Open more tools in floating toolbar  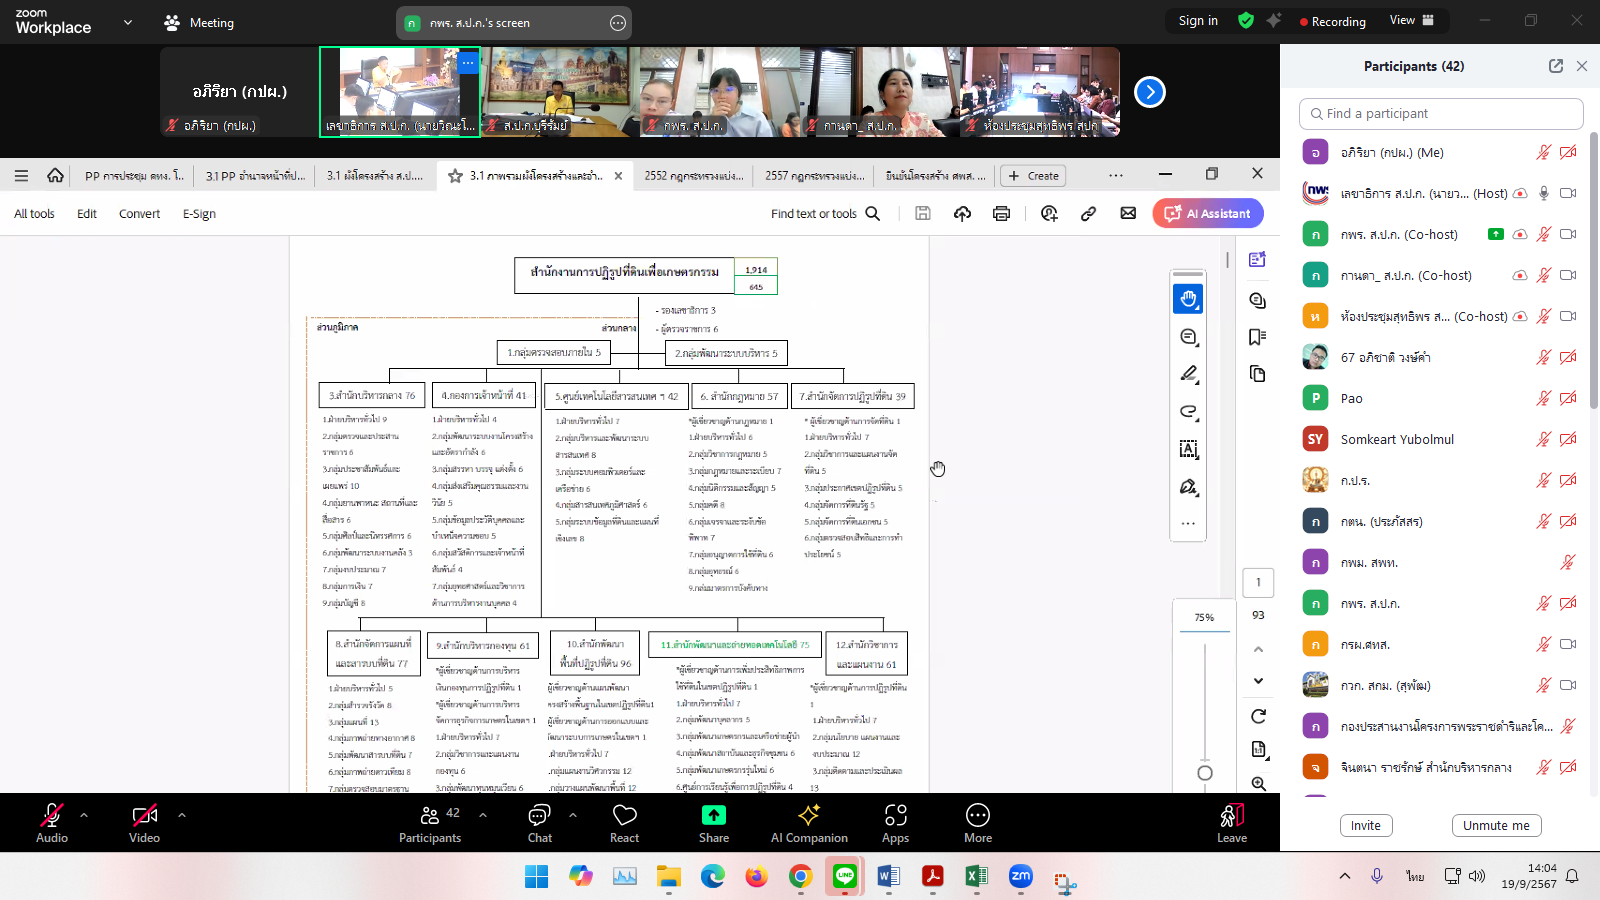click(x=1188, y=523)
